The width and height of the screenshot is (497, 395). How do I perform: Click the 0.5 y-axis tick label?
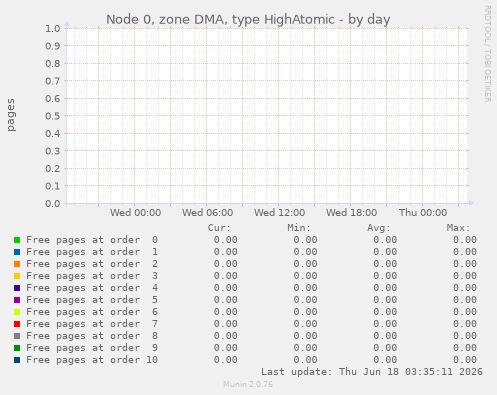coord(53,116)
